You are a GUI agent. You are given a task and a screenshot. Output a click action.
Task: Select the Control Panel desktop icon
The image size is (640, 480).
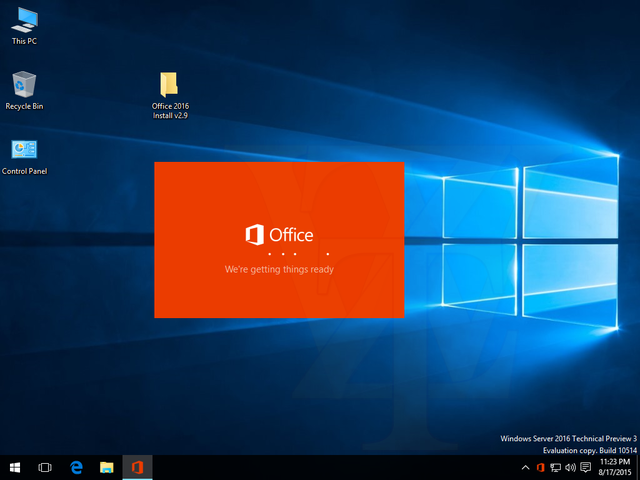click(x=24, y=157)
